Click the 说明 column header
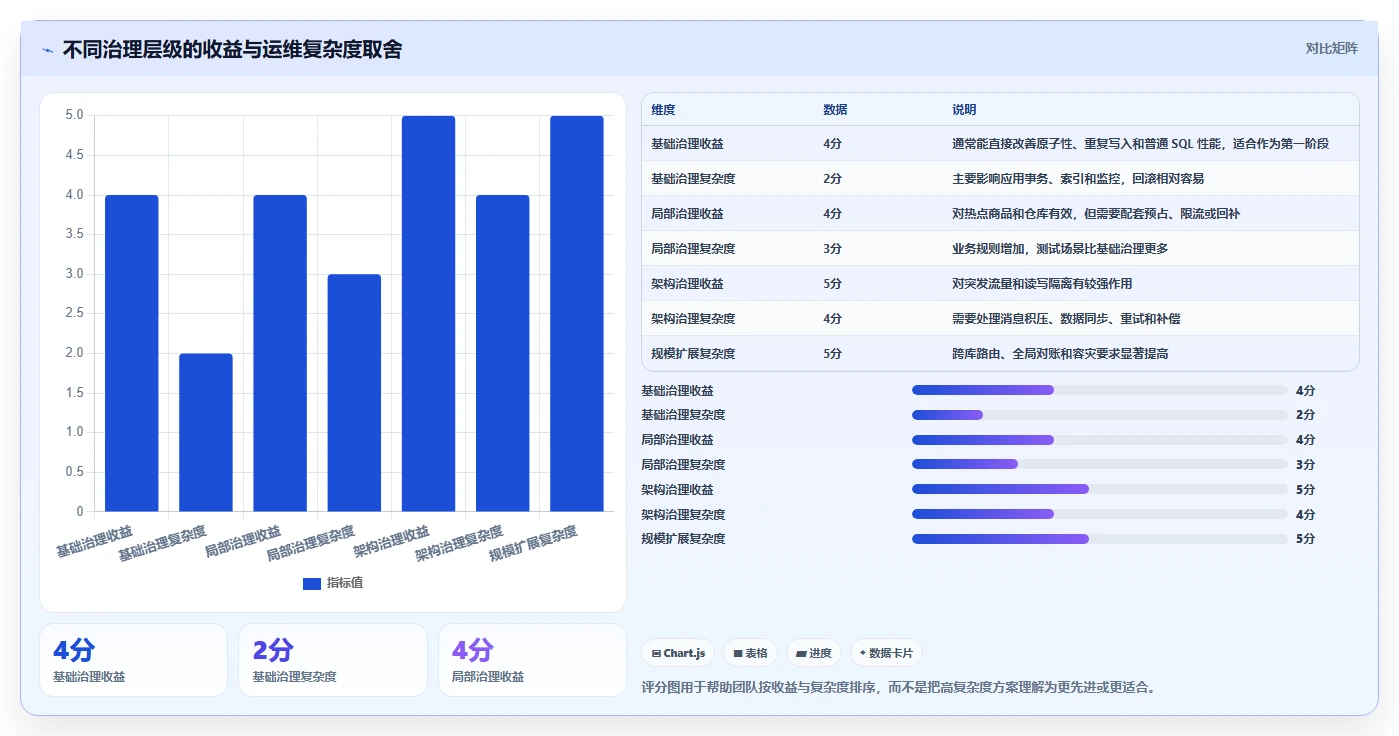This screenshot has width=1399, height=736. pyautogui.click(x=964, y=110)
